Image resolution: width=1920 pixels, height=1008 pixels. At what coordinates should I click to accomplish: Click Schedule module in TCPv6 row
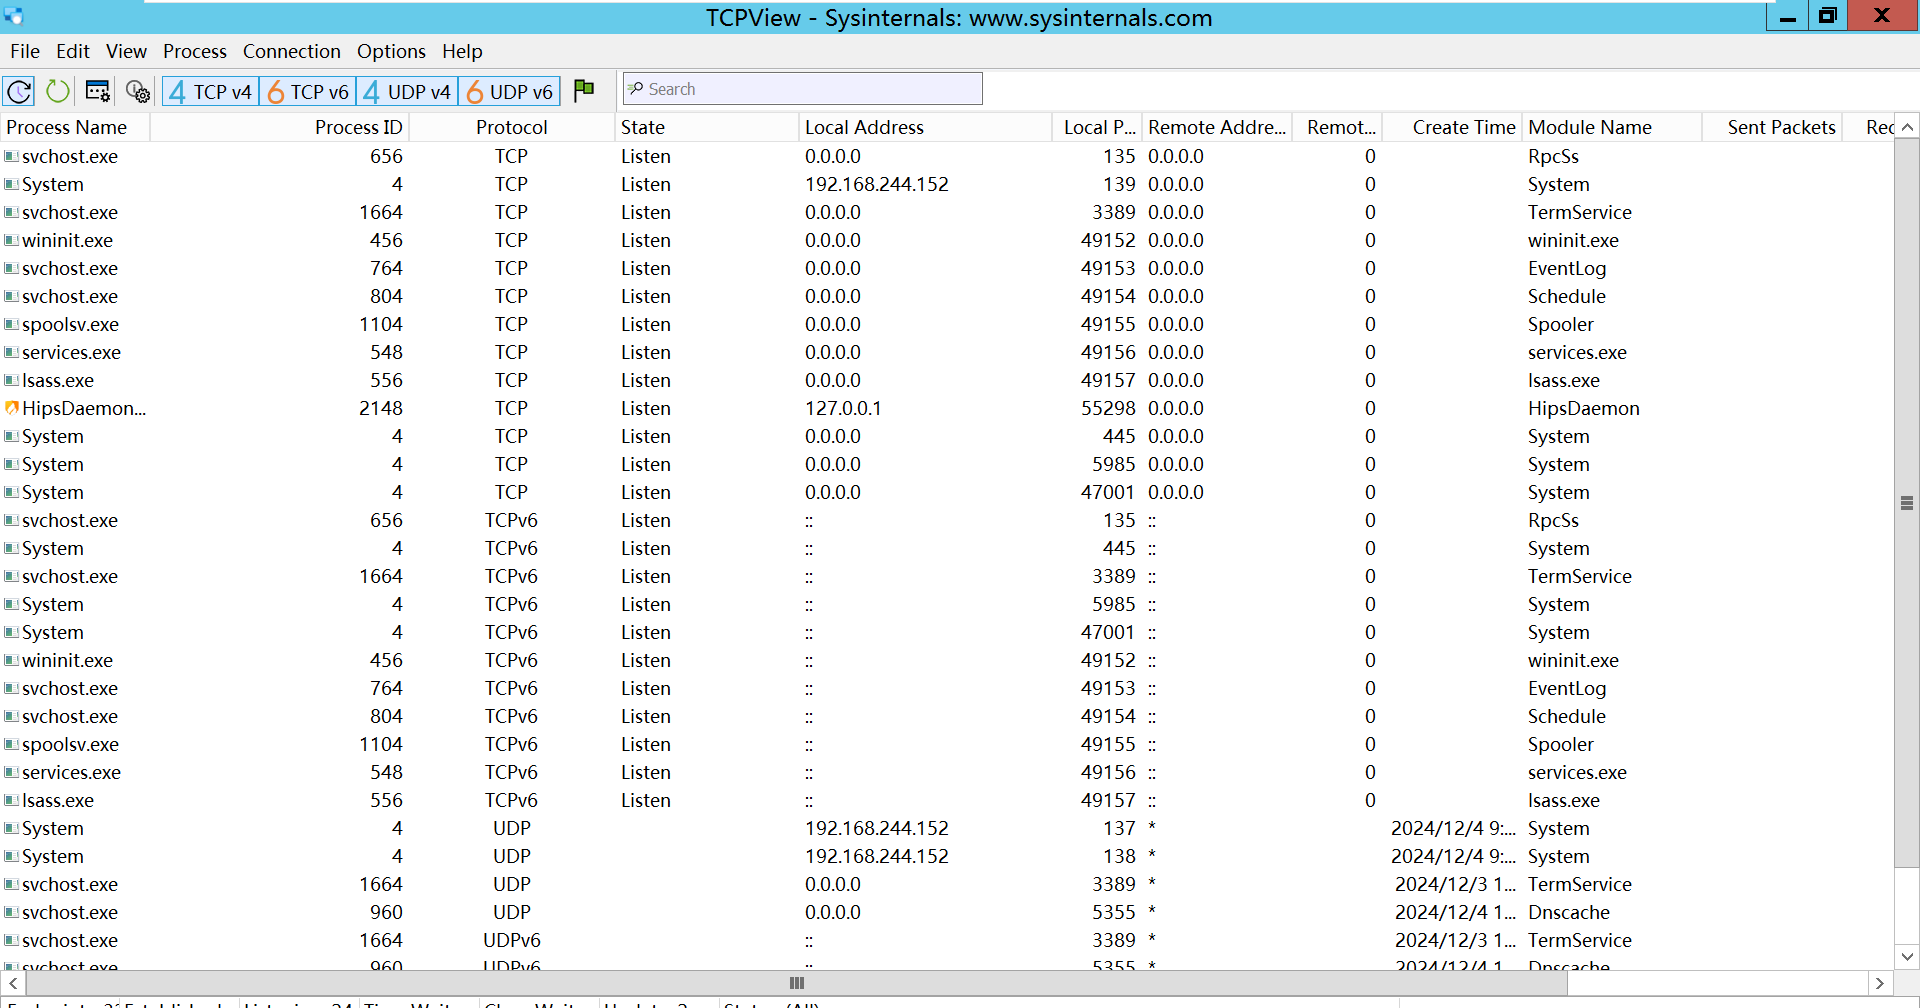point(1567,716)
